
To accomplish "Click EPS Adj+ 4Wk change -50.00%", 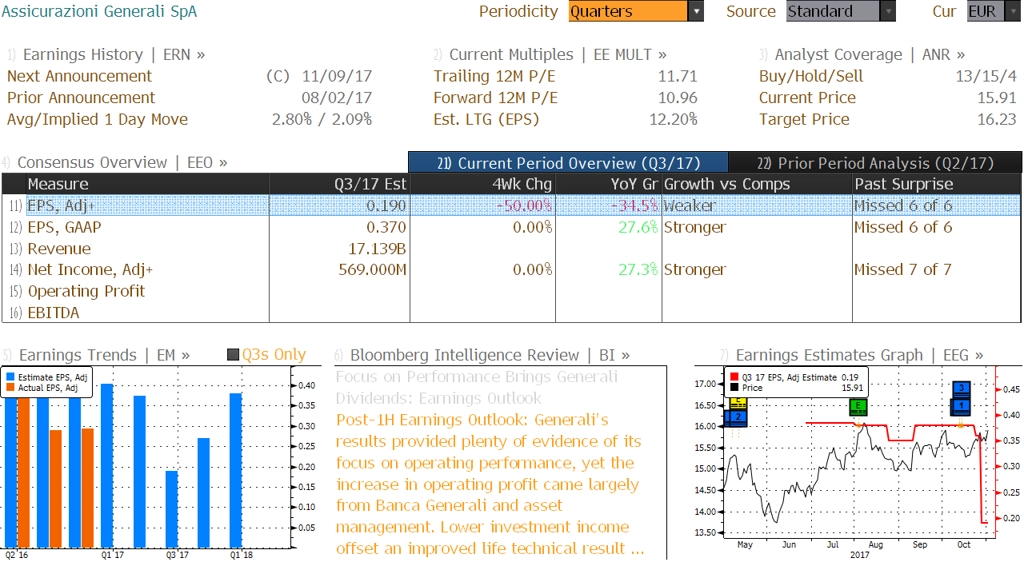I will 524,206.
